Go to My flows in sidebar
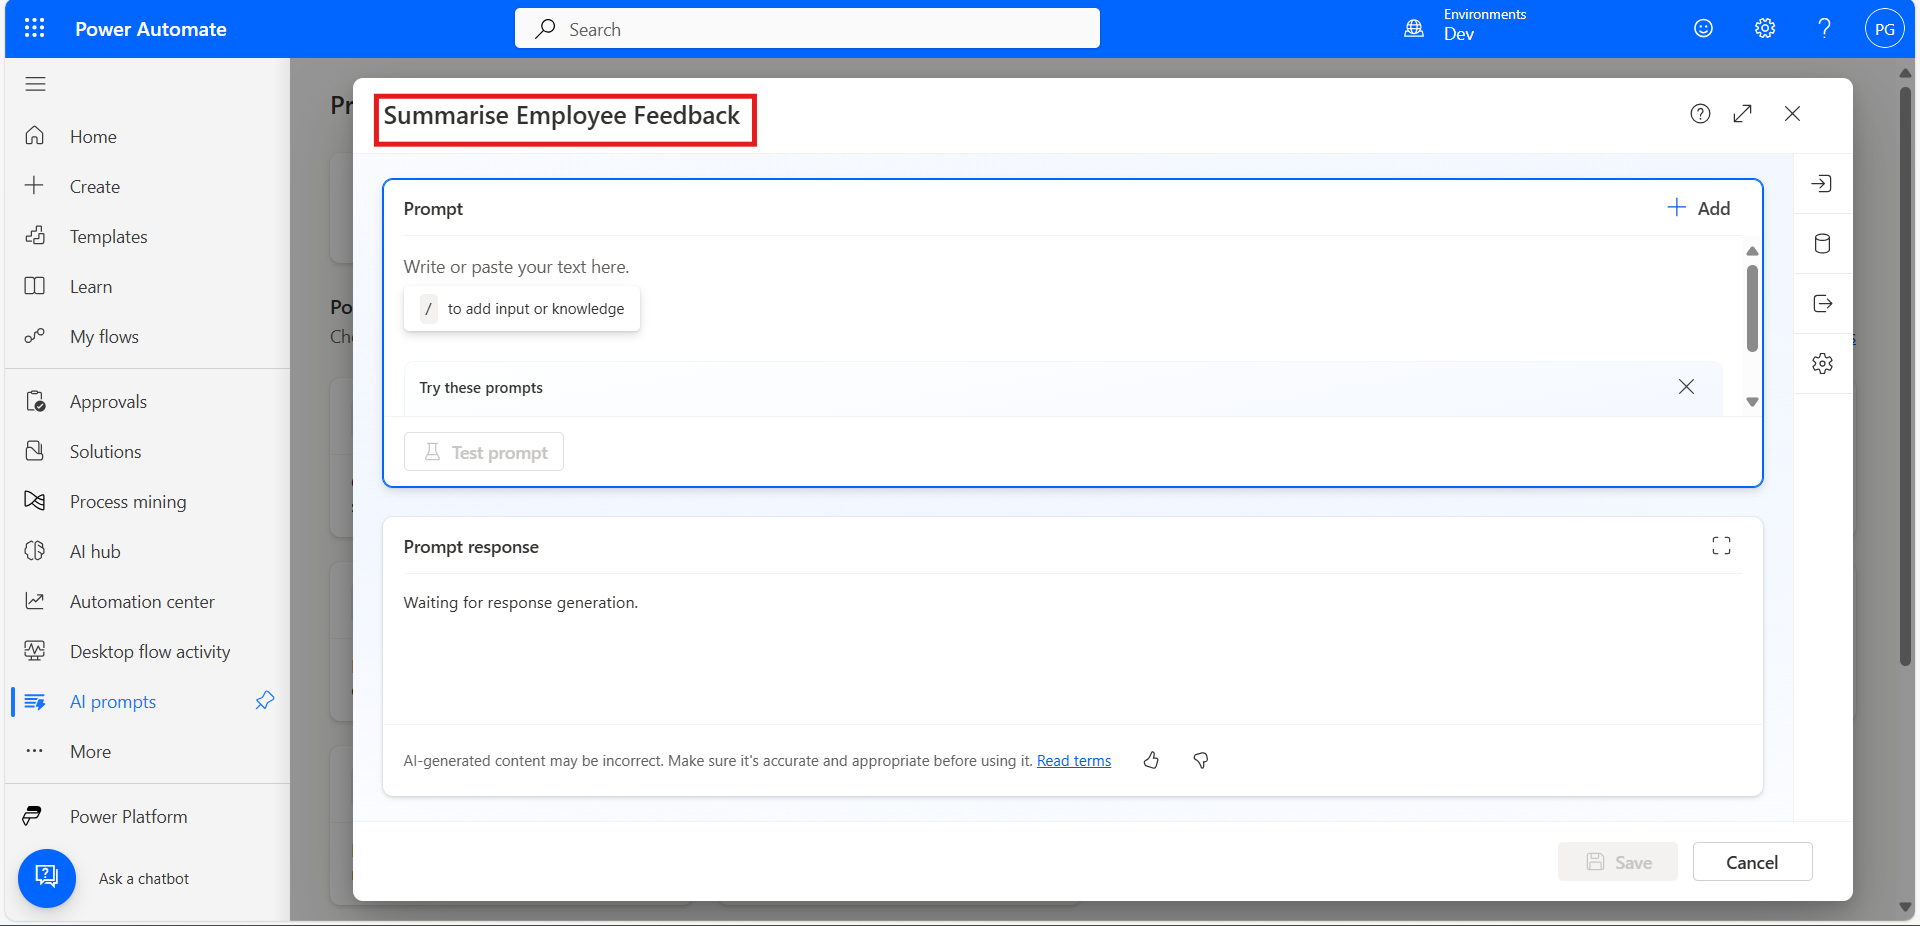 click(104, 337)
